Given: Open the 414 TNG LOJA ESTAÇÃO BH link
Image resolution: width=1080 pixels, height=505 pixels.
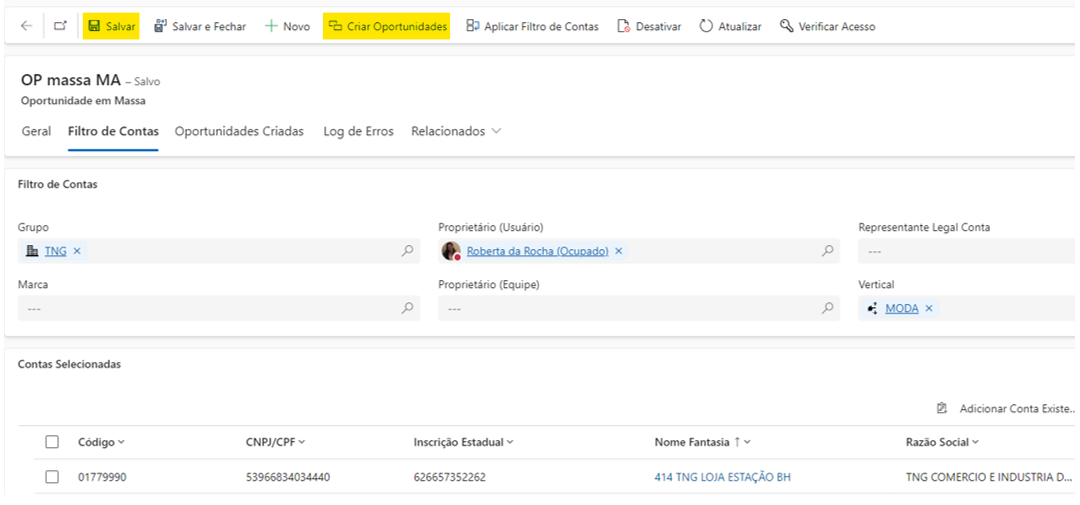Looking at the screenshot, I should coord(722,477).
